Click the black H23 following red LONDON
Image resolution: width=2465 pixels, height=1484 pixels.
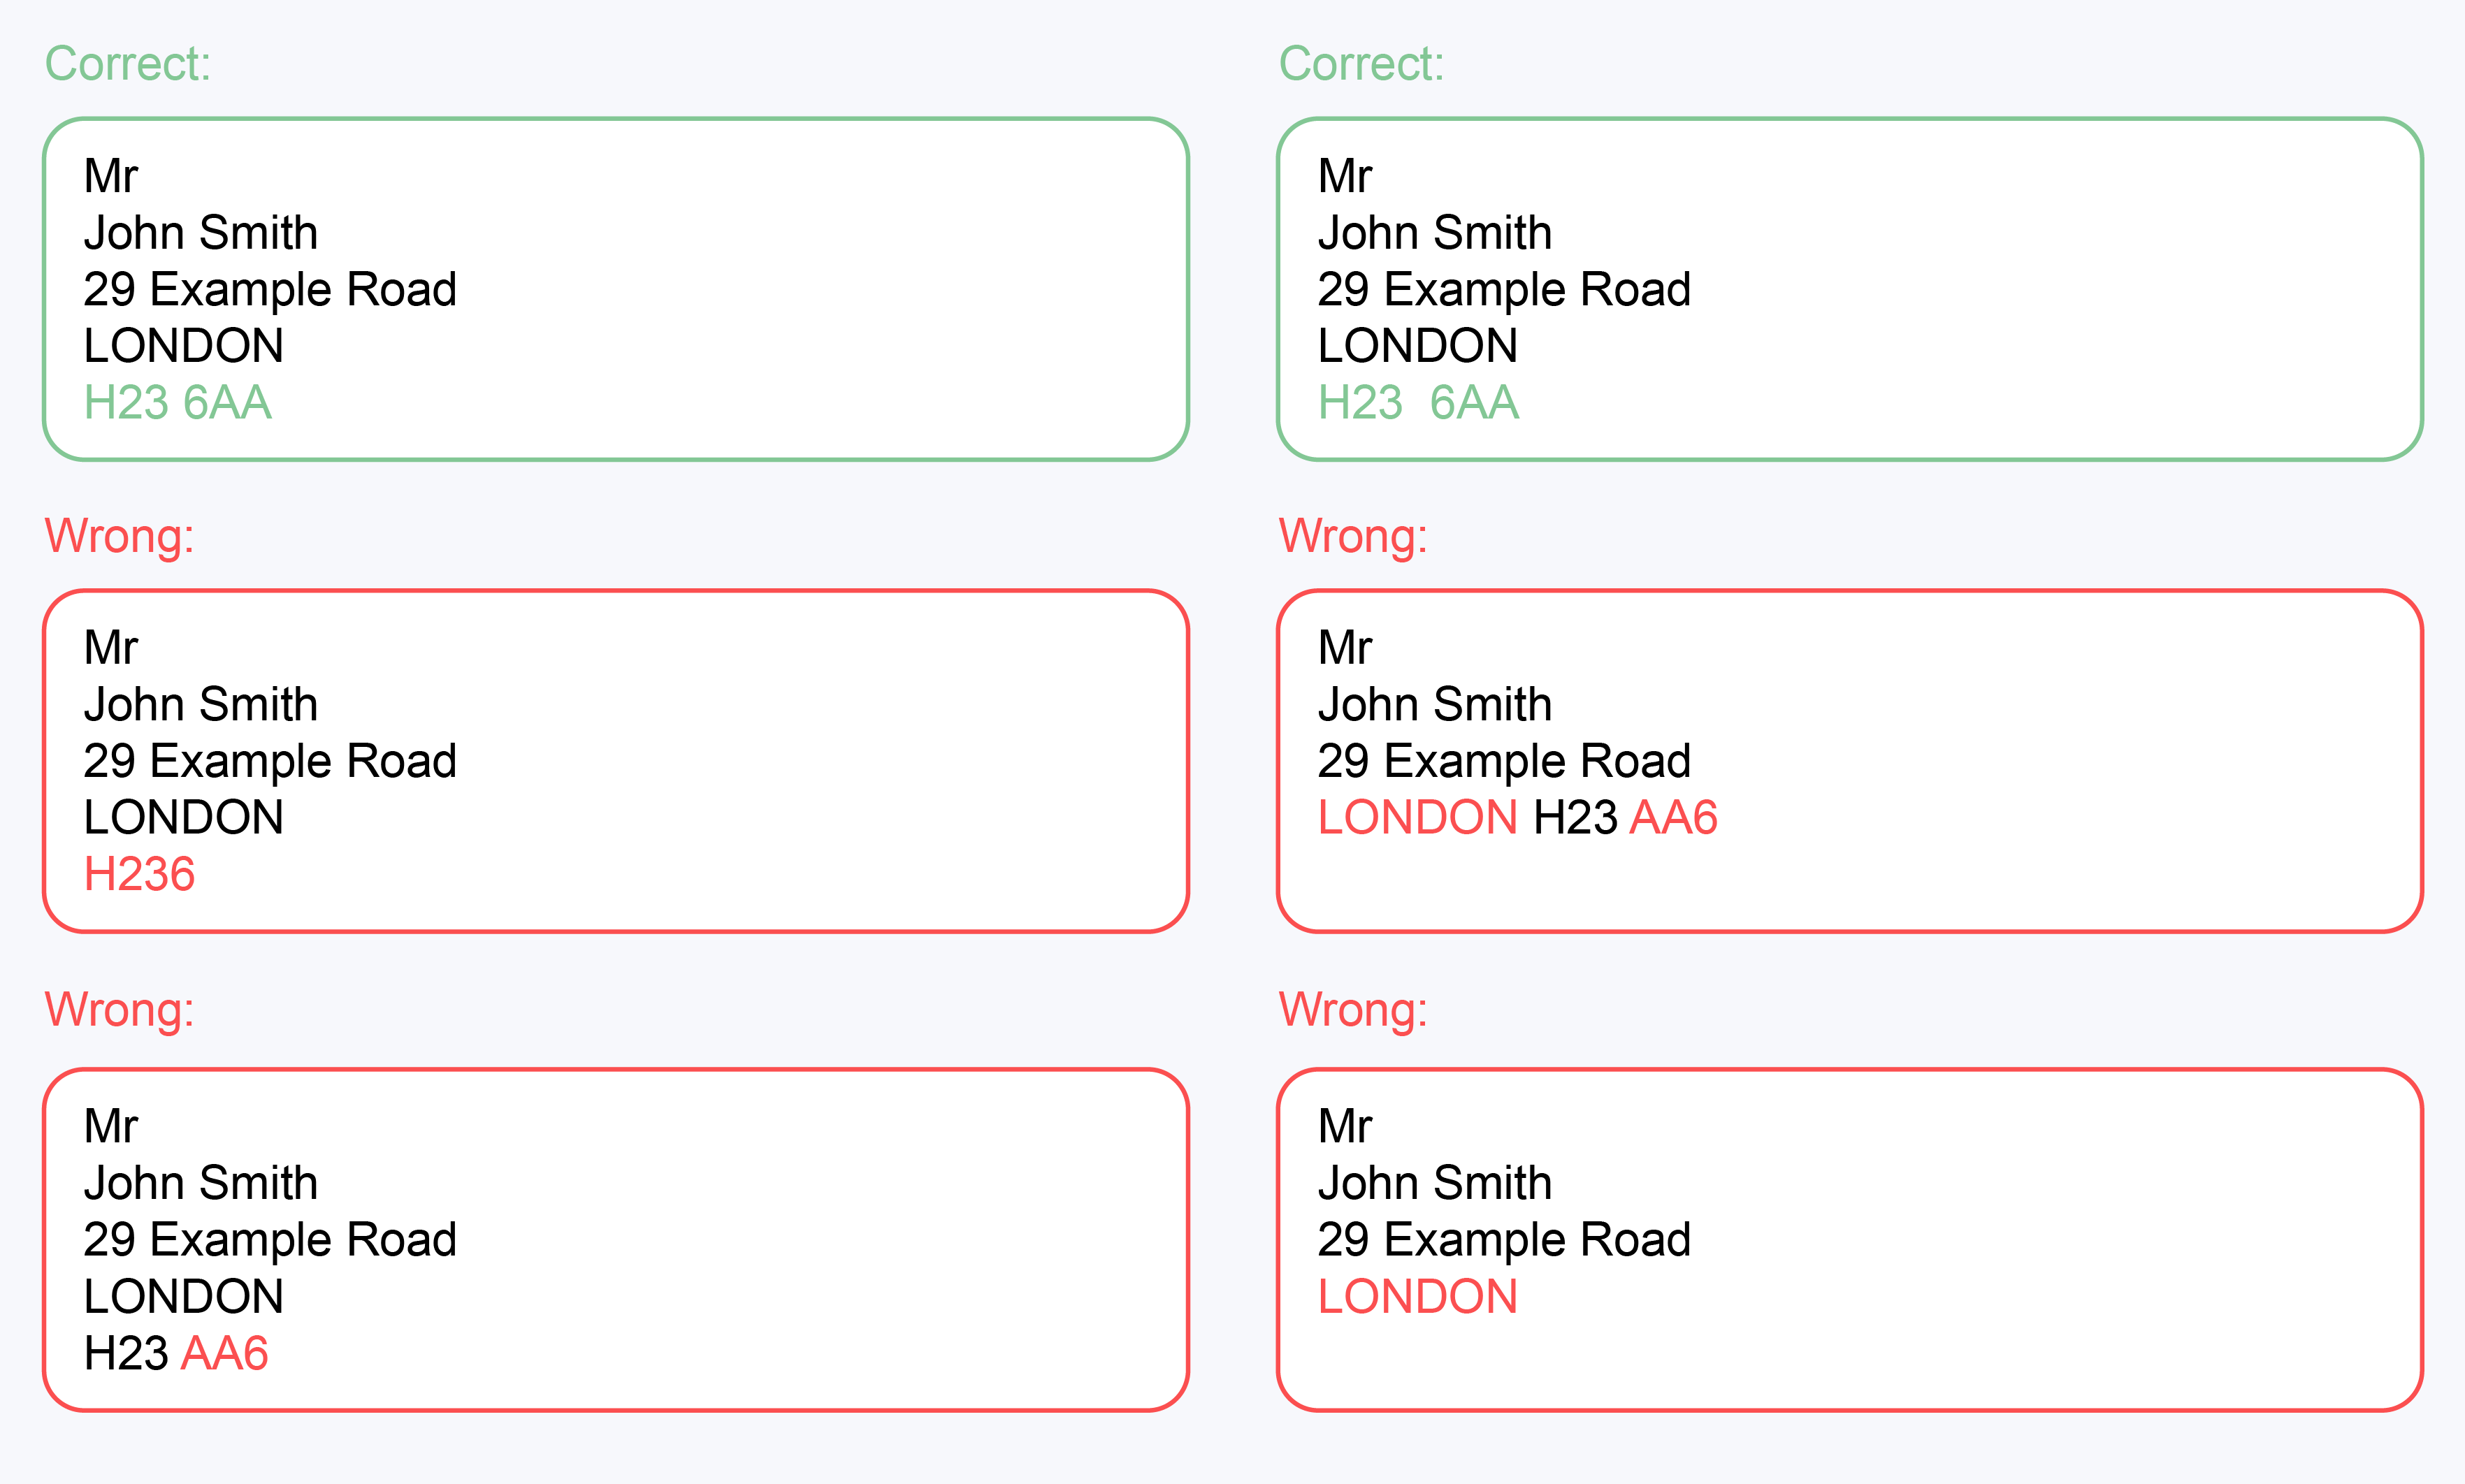click(1575, 818)
